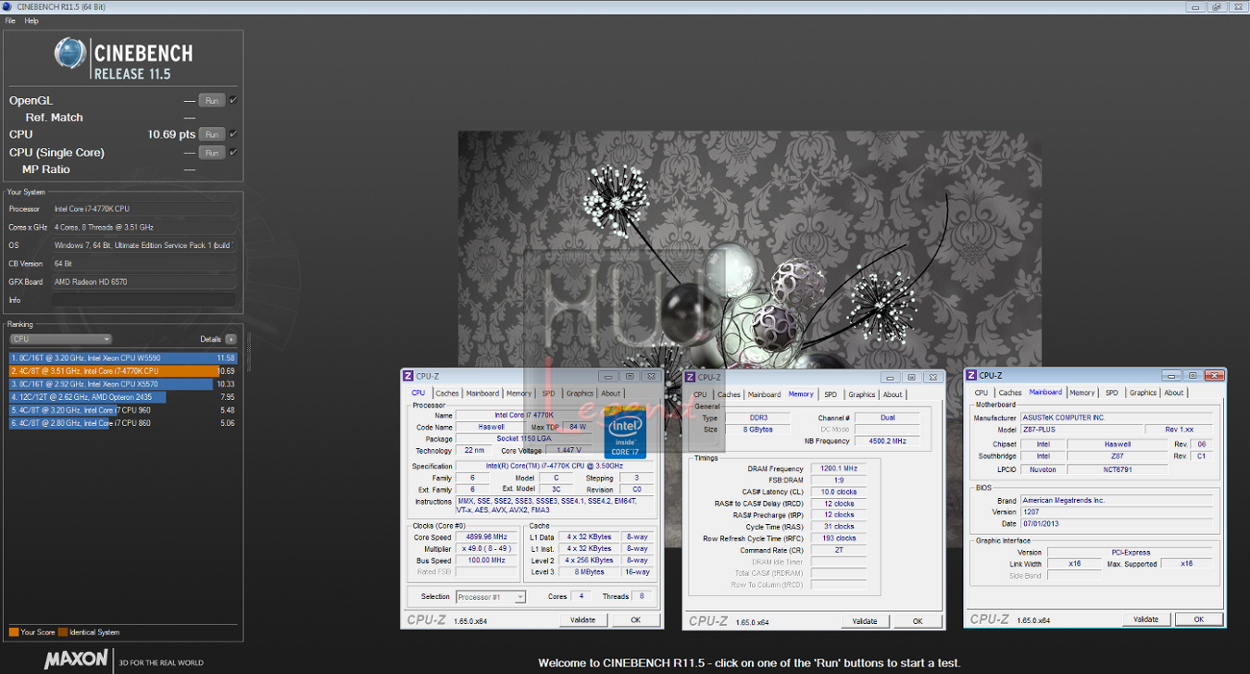The image size is (1250, 674).
Task: Open the Processor #1 selection dropdown
Action: (490, 597)
